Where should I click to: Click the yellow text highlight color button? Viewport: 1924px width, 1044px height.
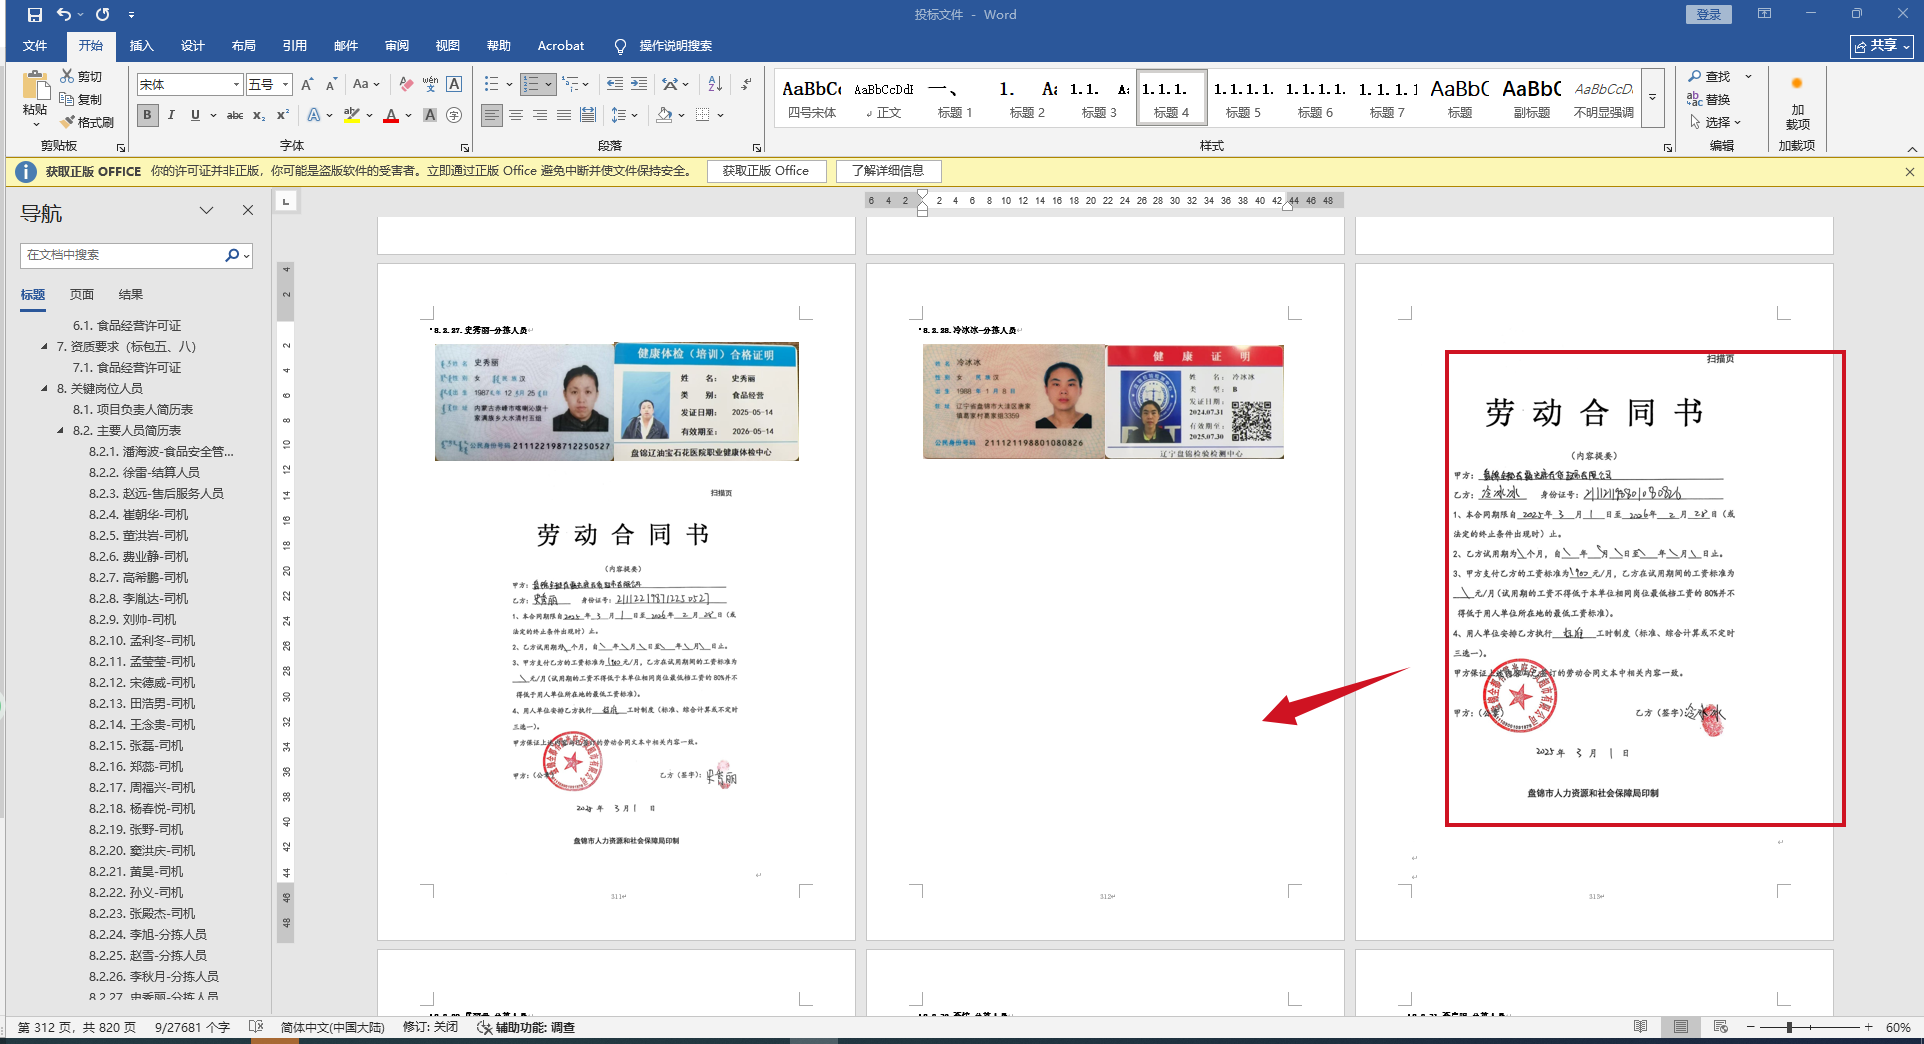tap(351, 115)
